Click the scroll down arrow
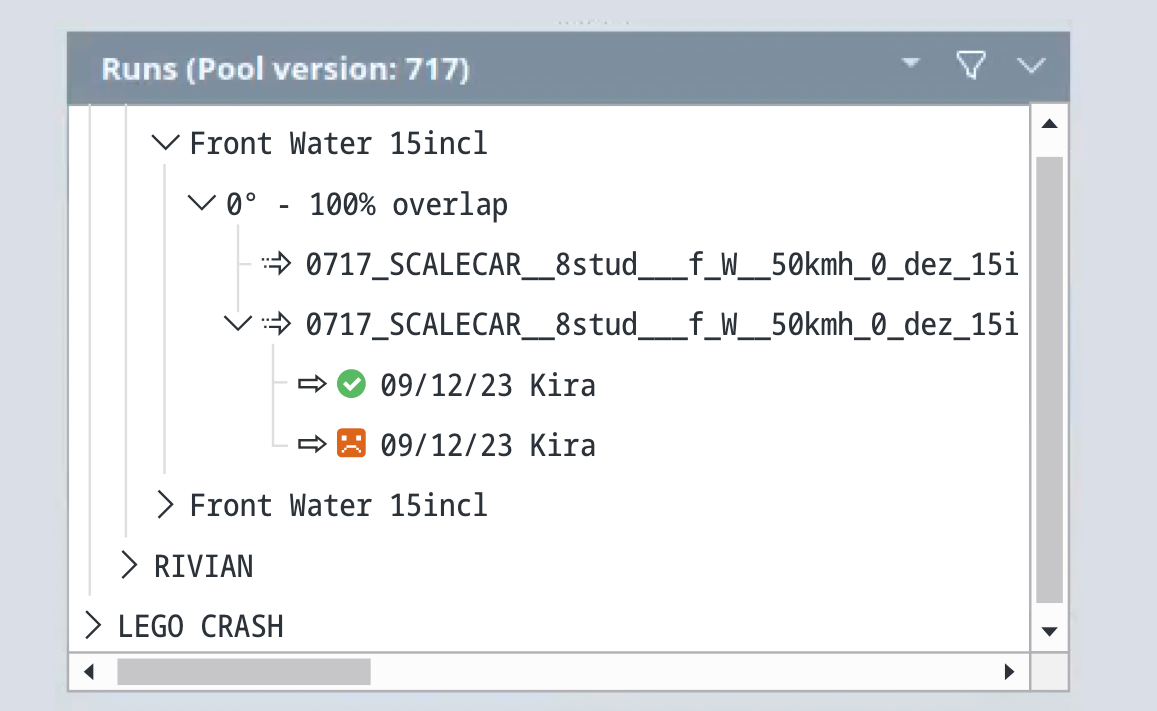 point(1049,631)
